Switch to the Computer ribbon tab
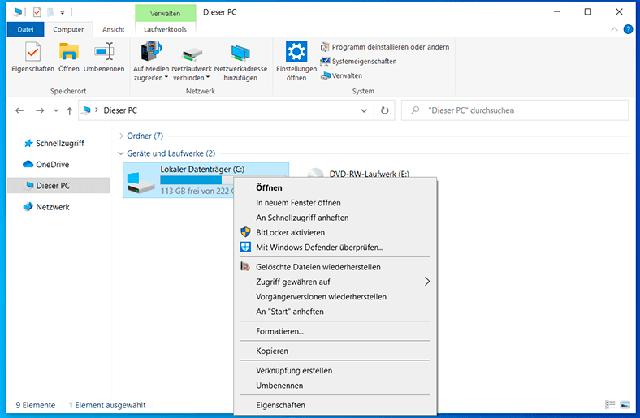The image size is (640, 418). tap(68, 29)
